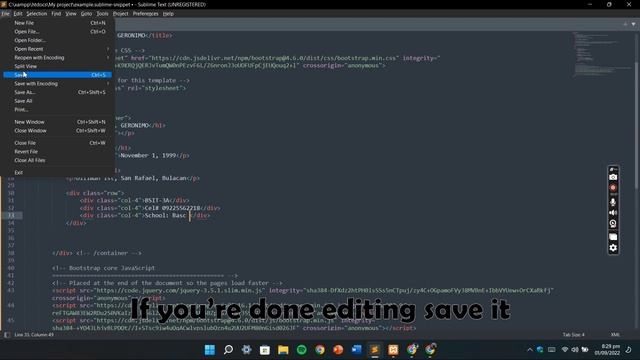Choose Open File... menu entry
The image size is (640, 360).
[x=57, y=31]
